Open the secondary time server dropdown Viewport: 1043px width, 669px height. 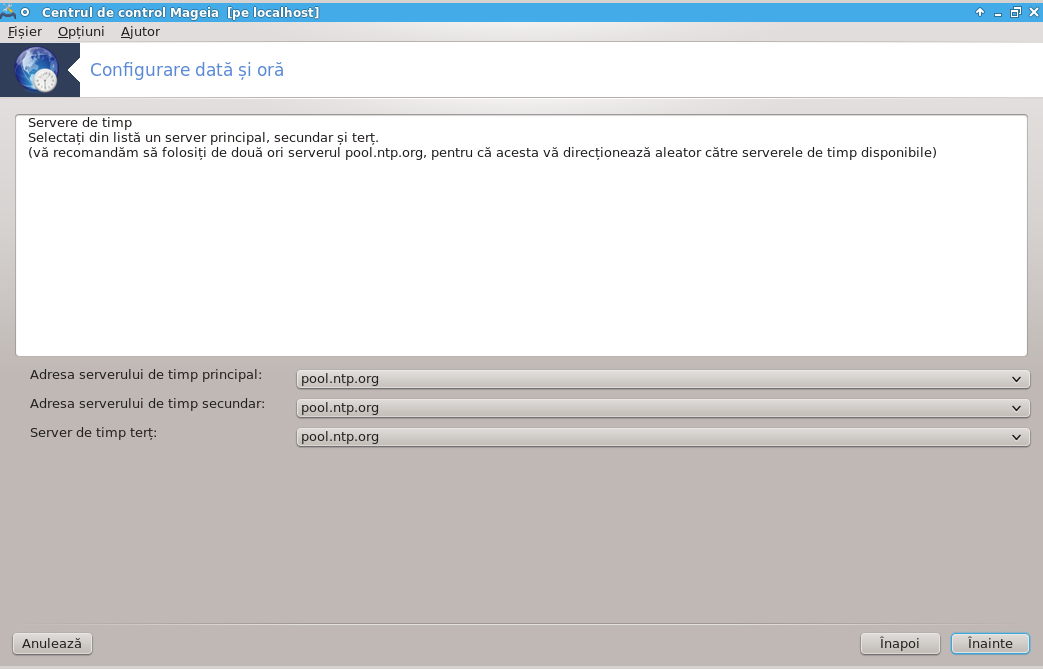pyautogui.click(x=663, y=408)
